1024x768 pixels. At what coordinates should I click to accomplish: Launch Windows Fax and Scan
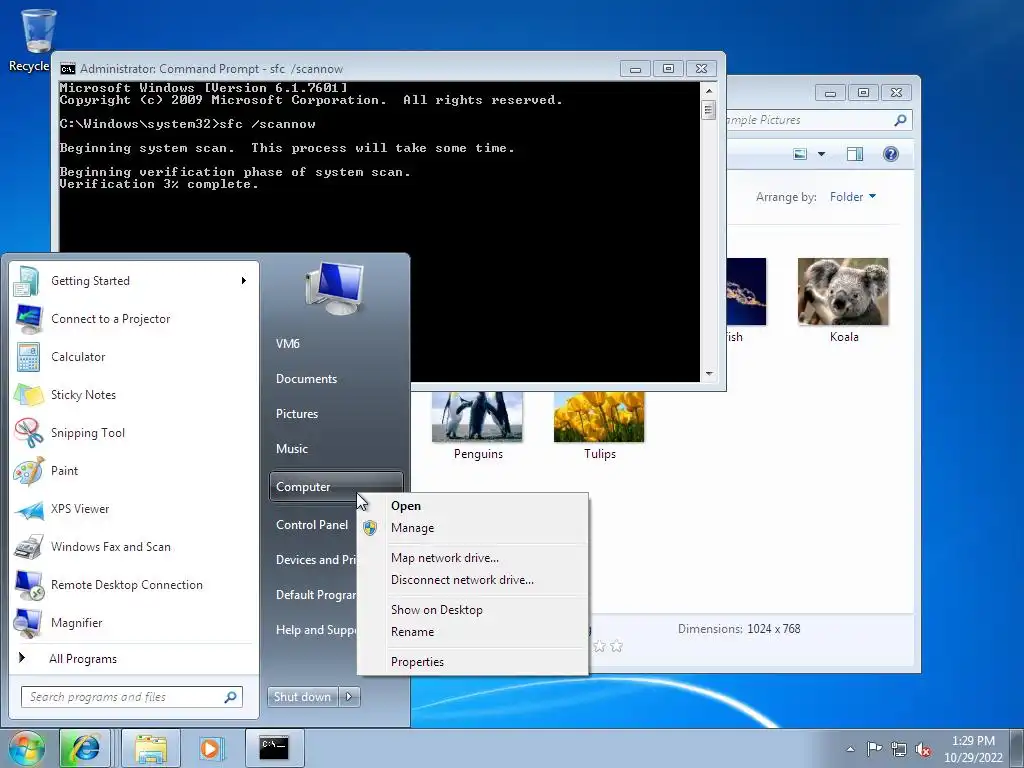point(134,547)
